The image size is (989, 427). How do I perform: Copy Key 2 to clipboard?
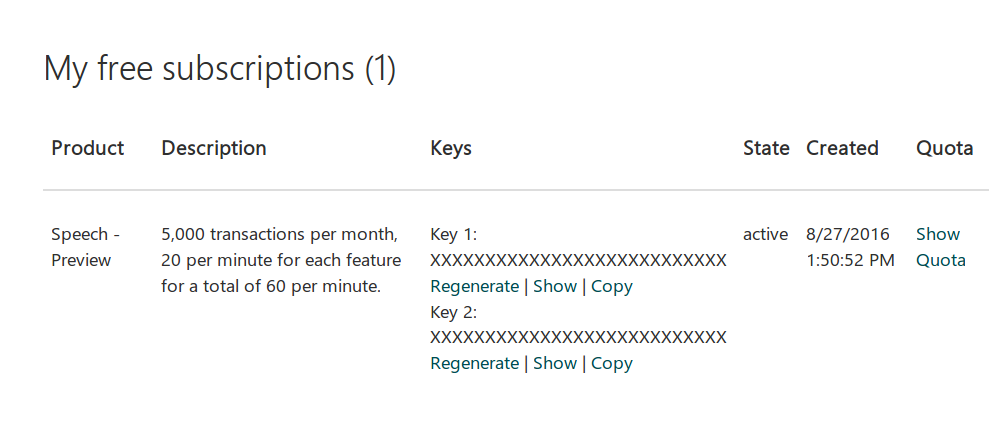click(612, 363)
